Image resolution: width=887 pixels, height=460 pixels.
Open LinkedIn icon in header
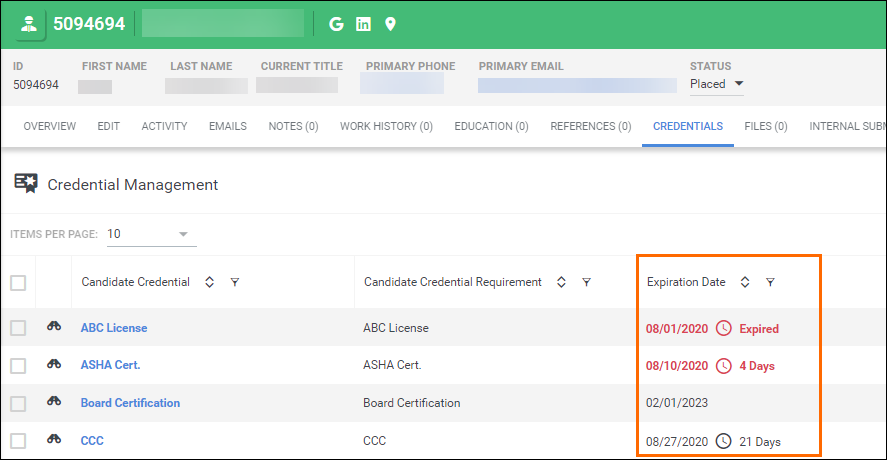point(363,24)
